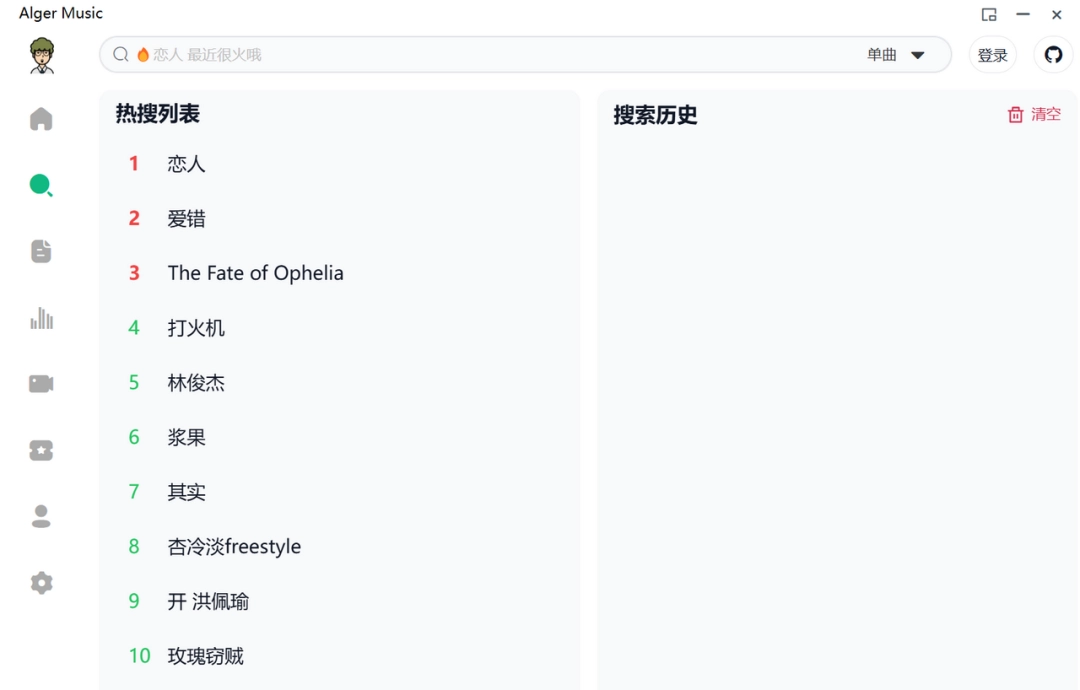
Task: Select hot search The Fate of Ophelia
Action: pyautogui.click(x=255, y=273)
